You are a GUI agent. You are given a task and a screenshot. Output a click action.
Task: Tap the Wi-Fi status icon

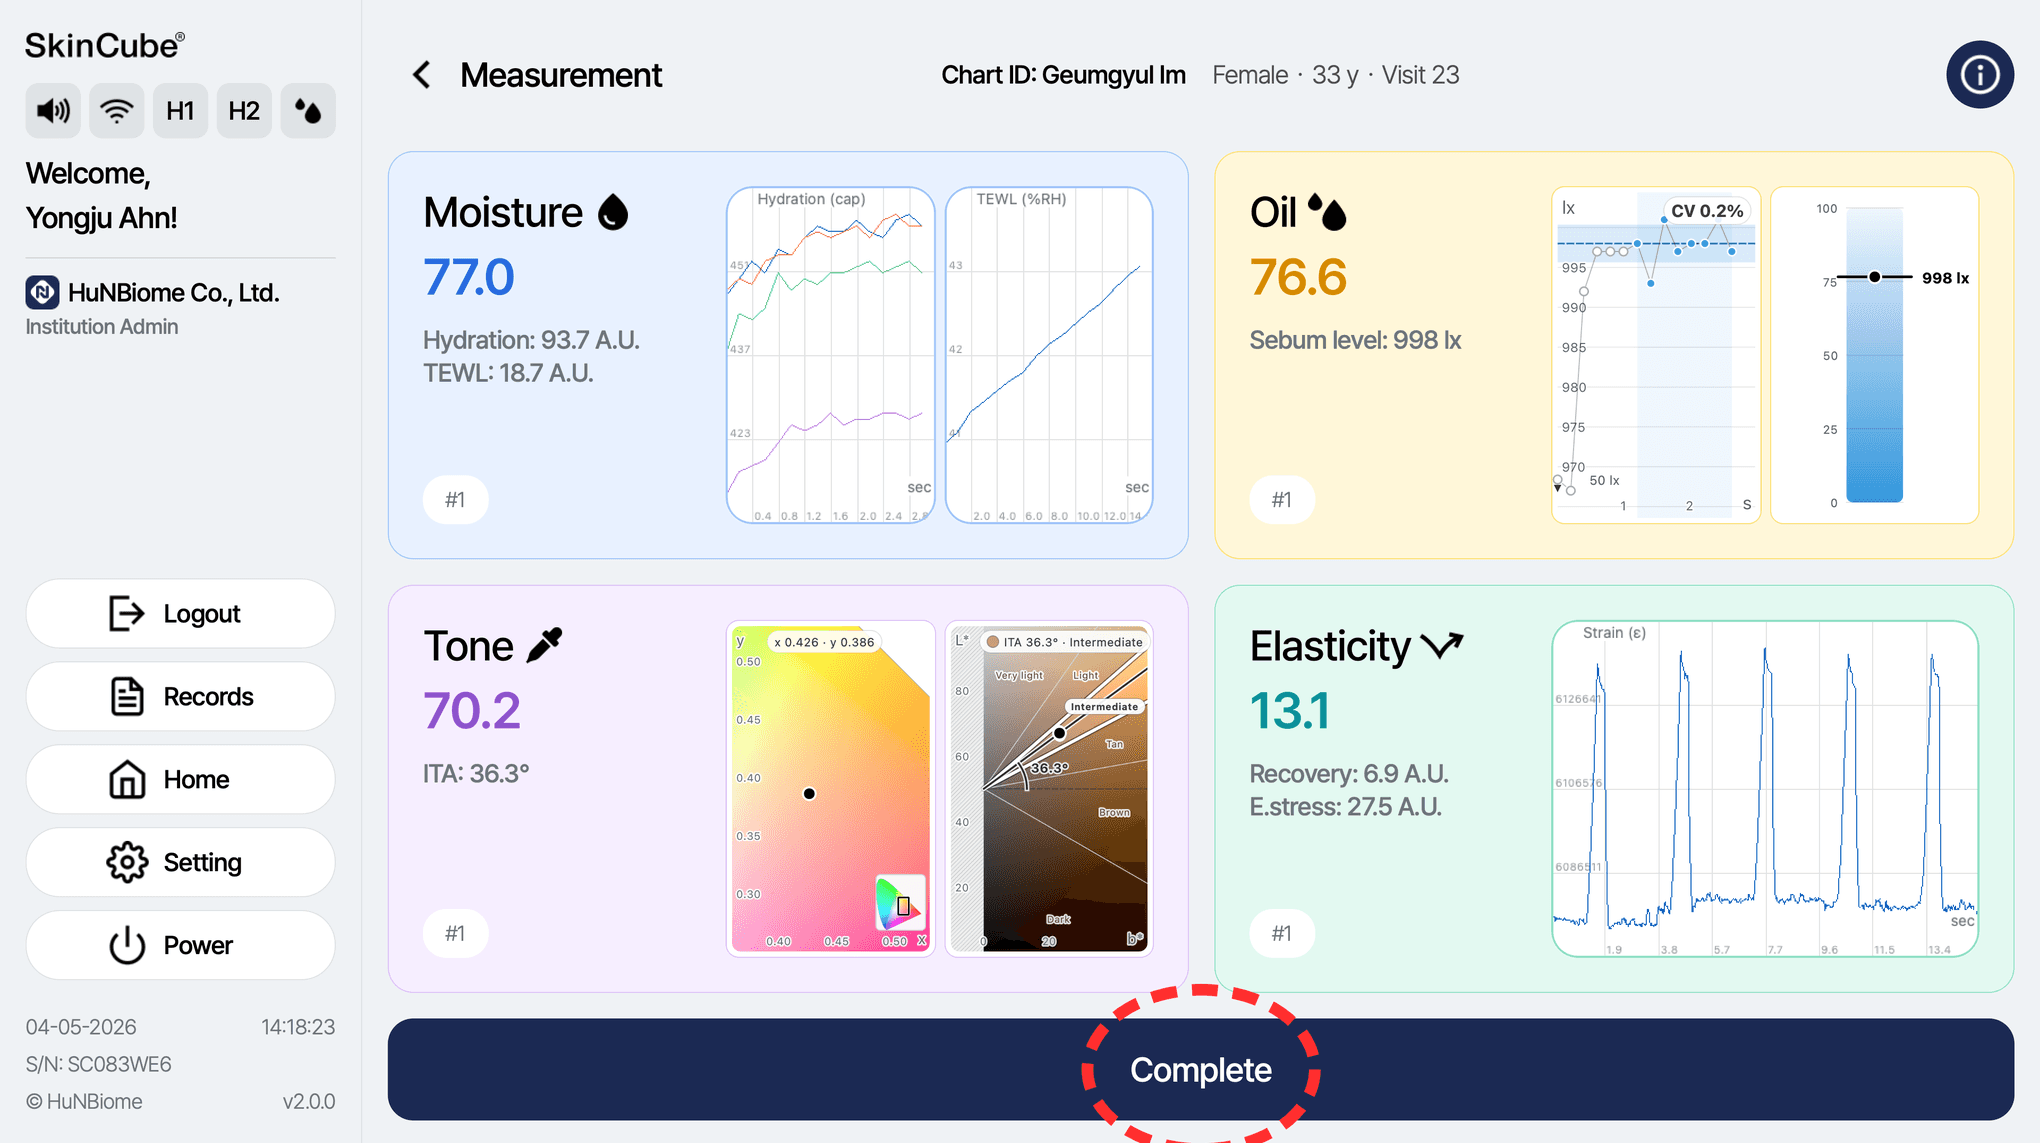pos(117,111)
